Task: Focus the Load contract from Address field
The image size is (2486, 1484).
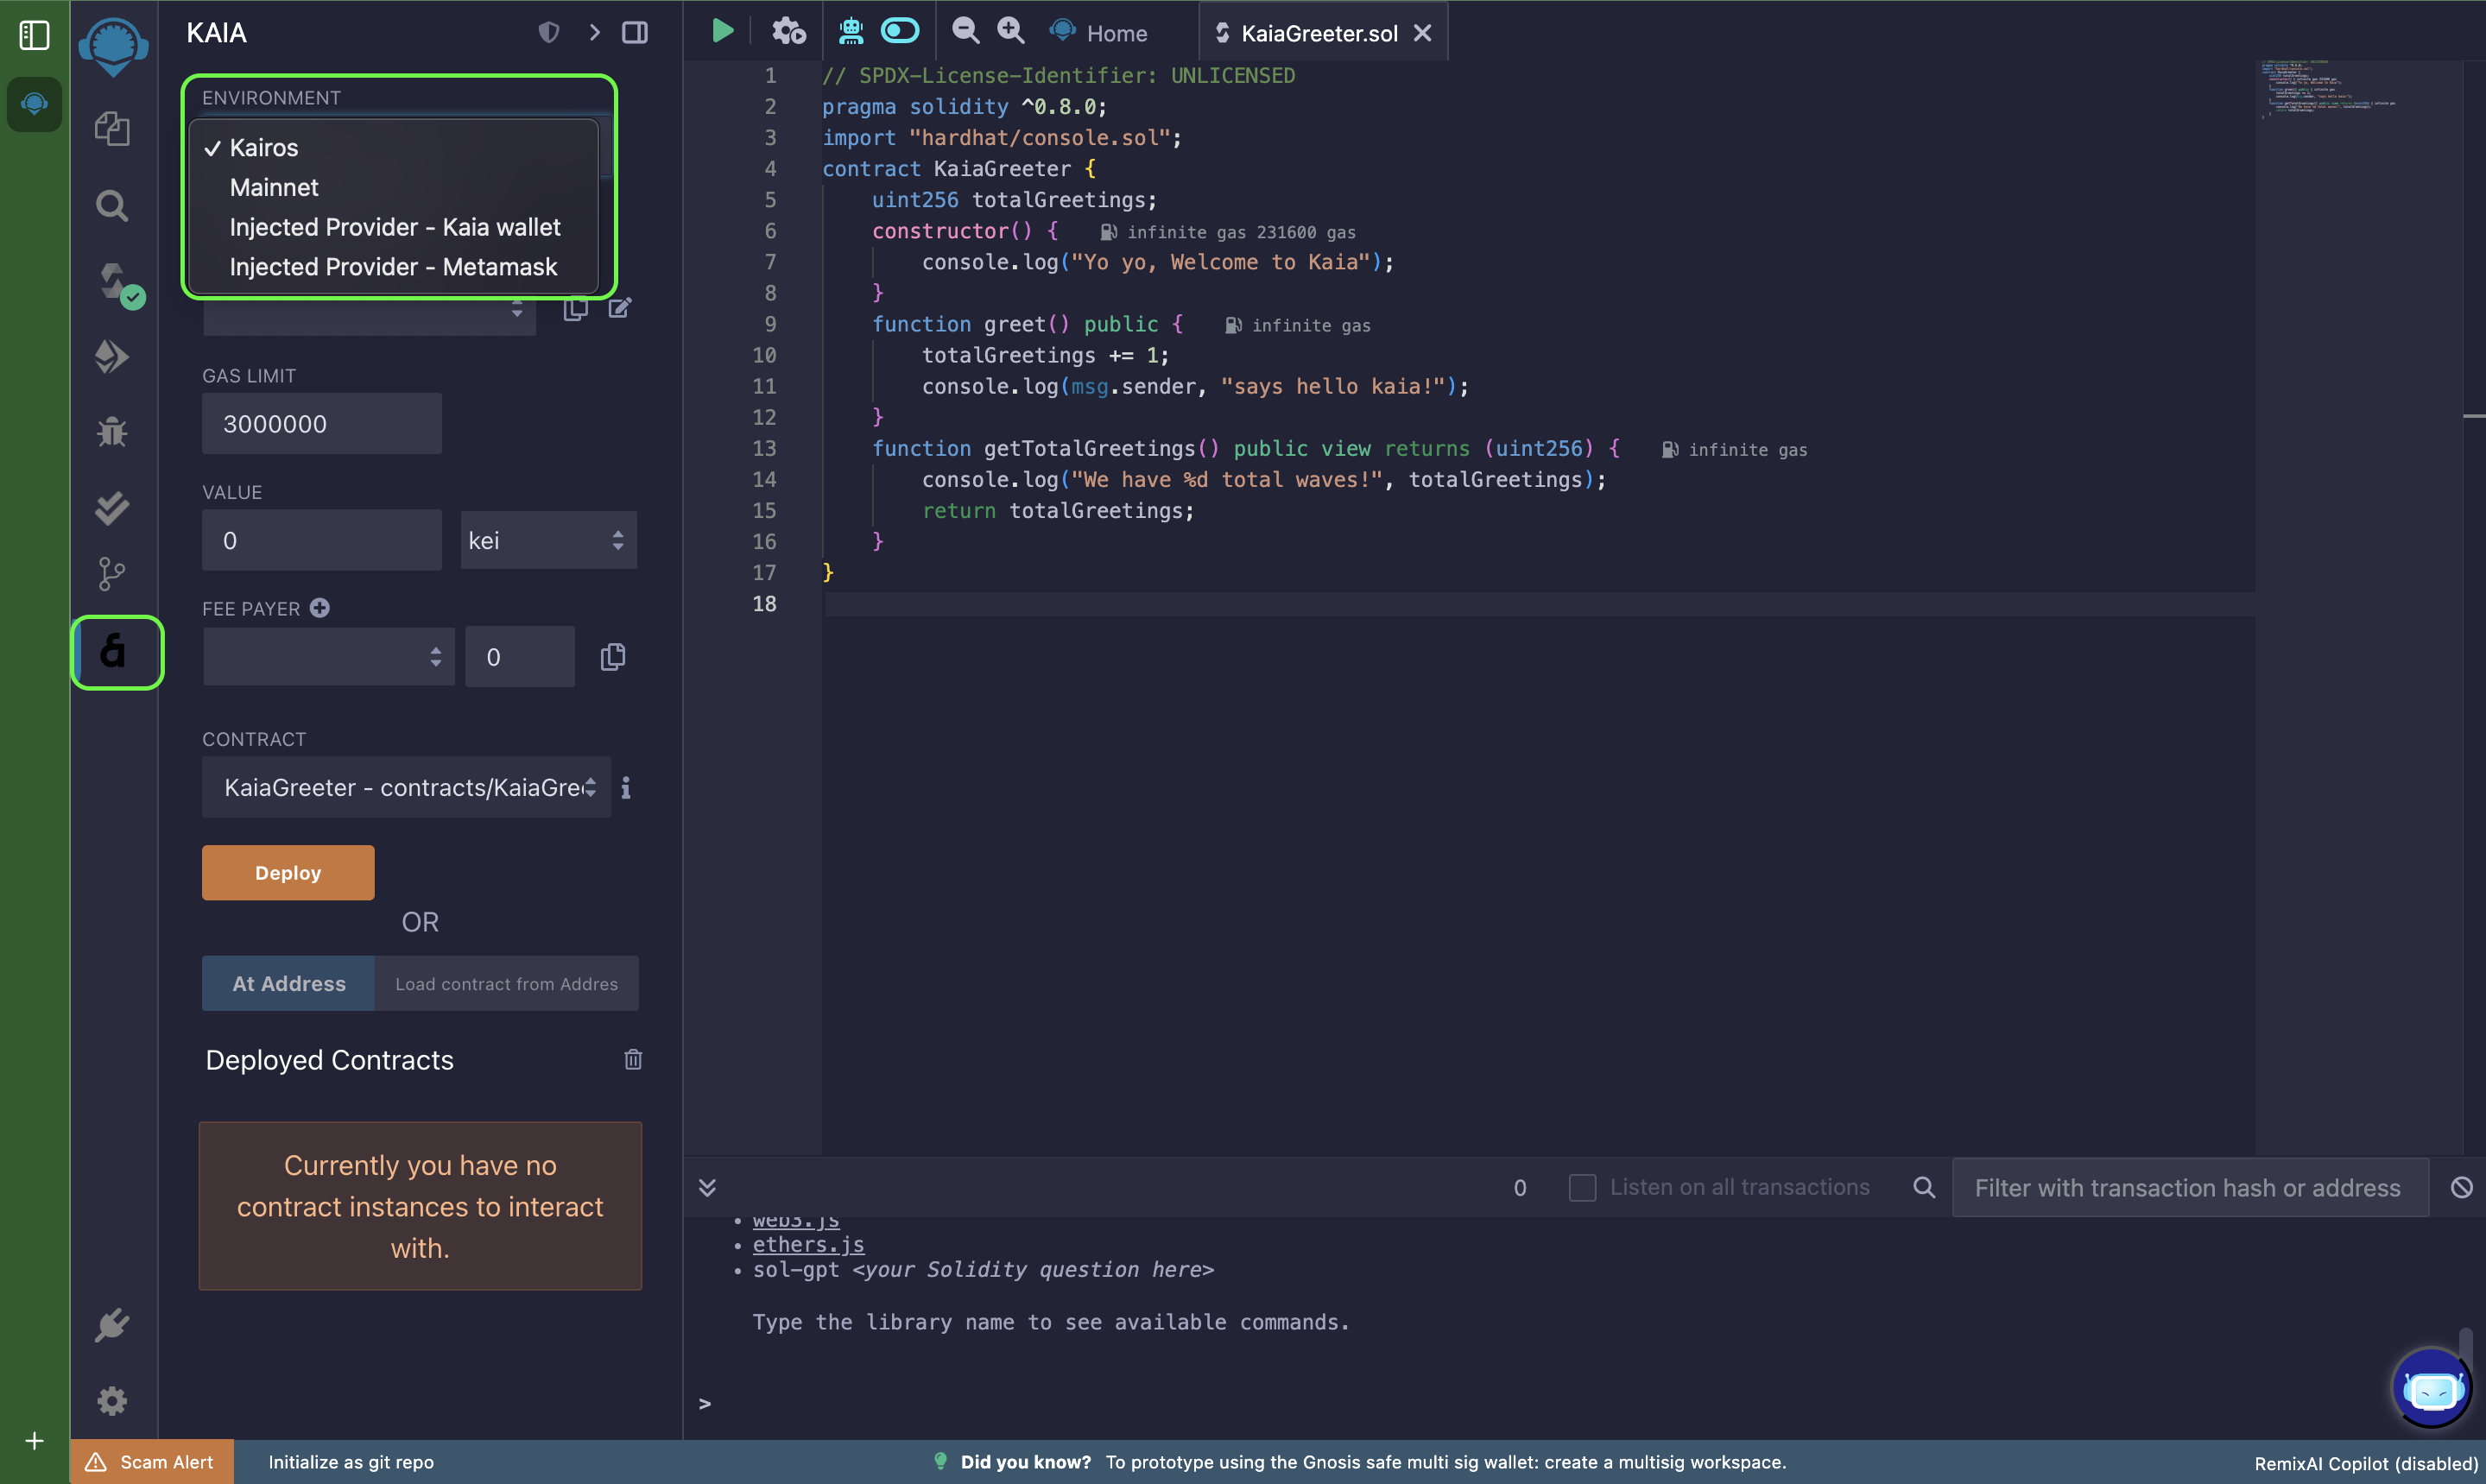Action: pyautogui.click(x=506, y=983)
